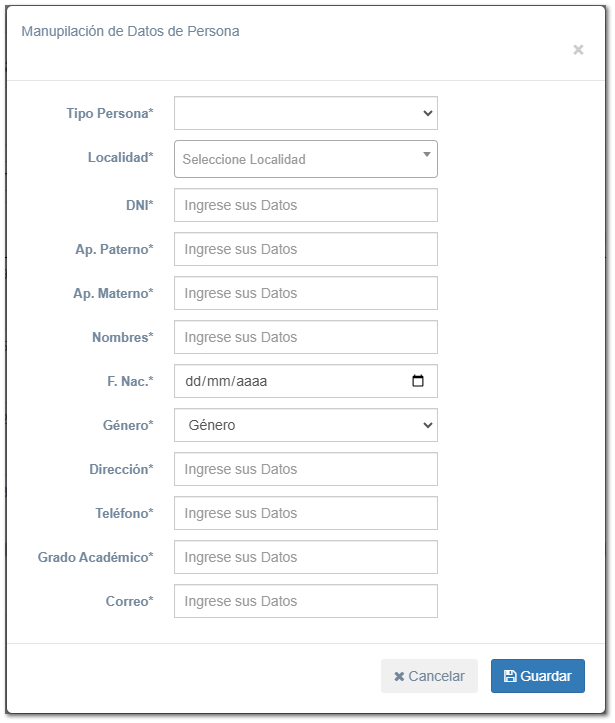The height and width of the screenshot is (723, 615).
Task: Click the Tipo Persona label
Action: click(x=110, y=114)
